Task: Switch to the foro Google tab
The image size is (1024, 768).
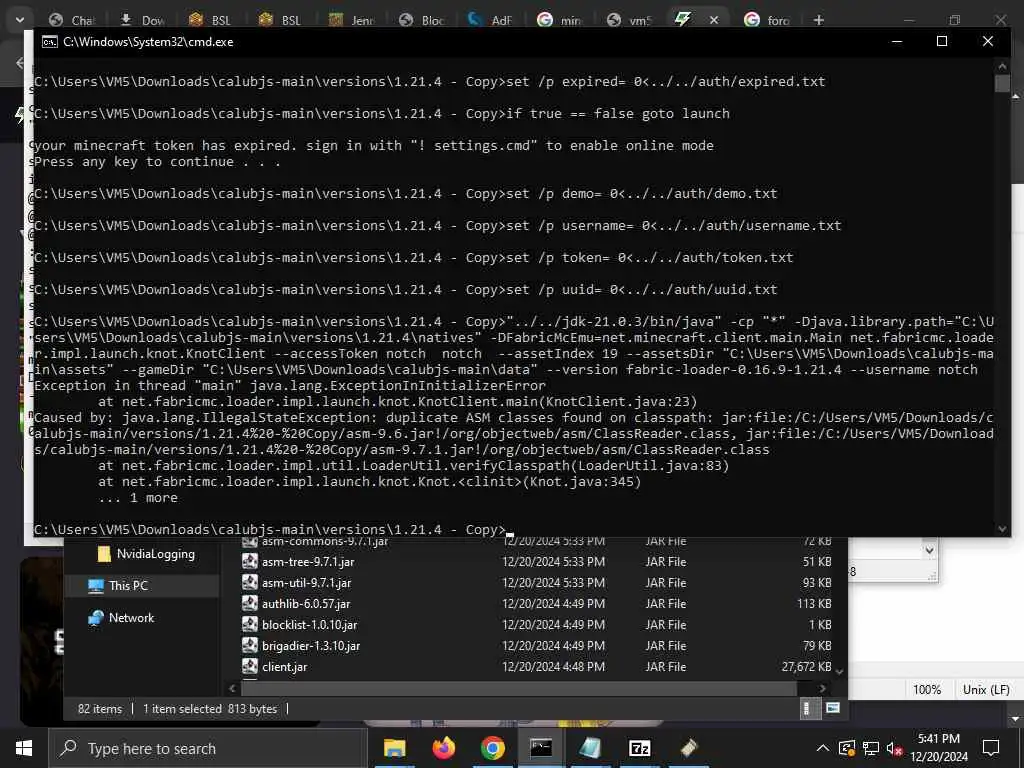Action: click(768, 20)
